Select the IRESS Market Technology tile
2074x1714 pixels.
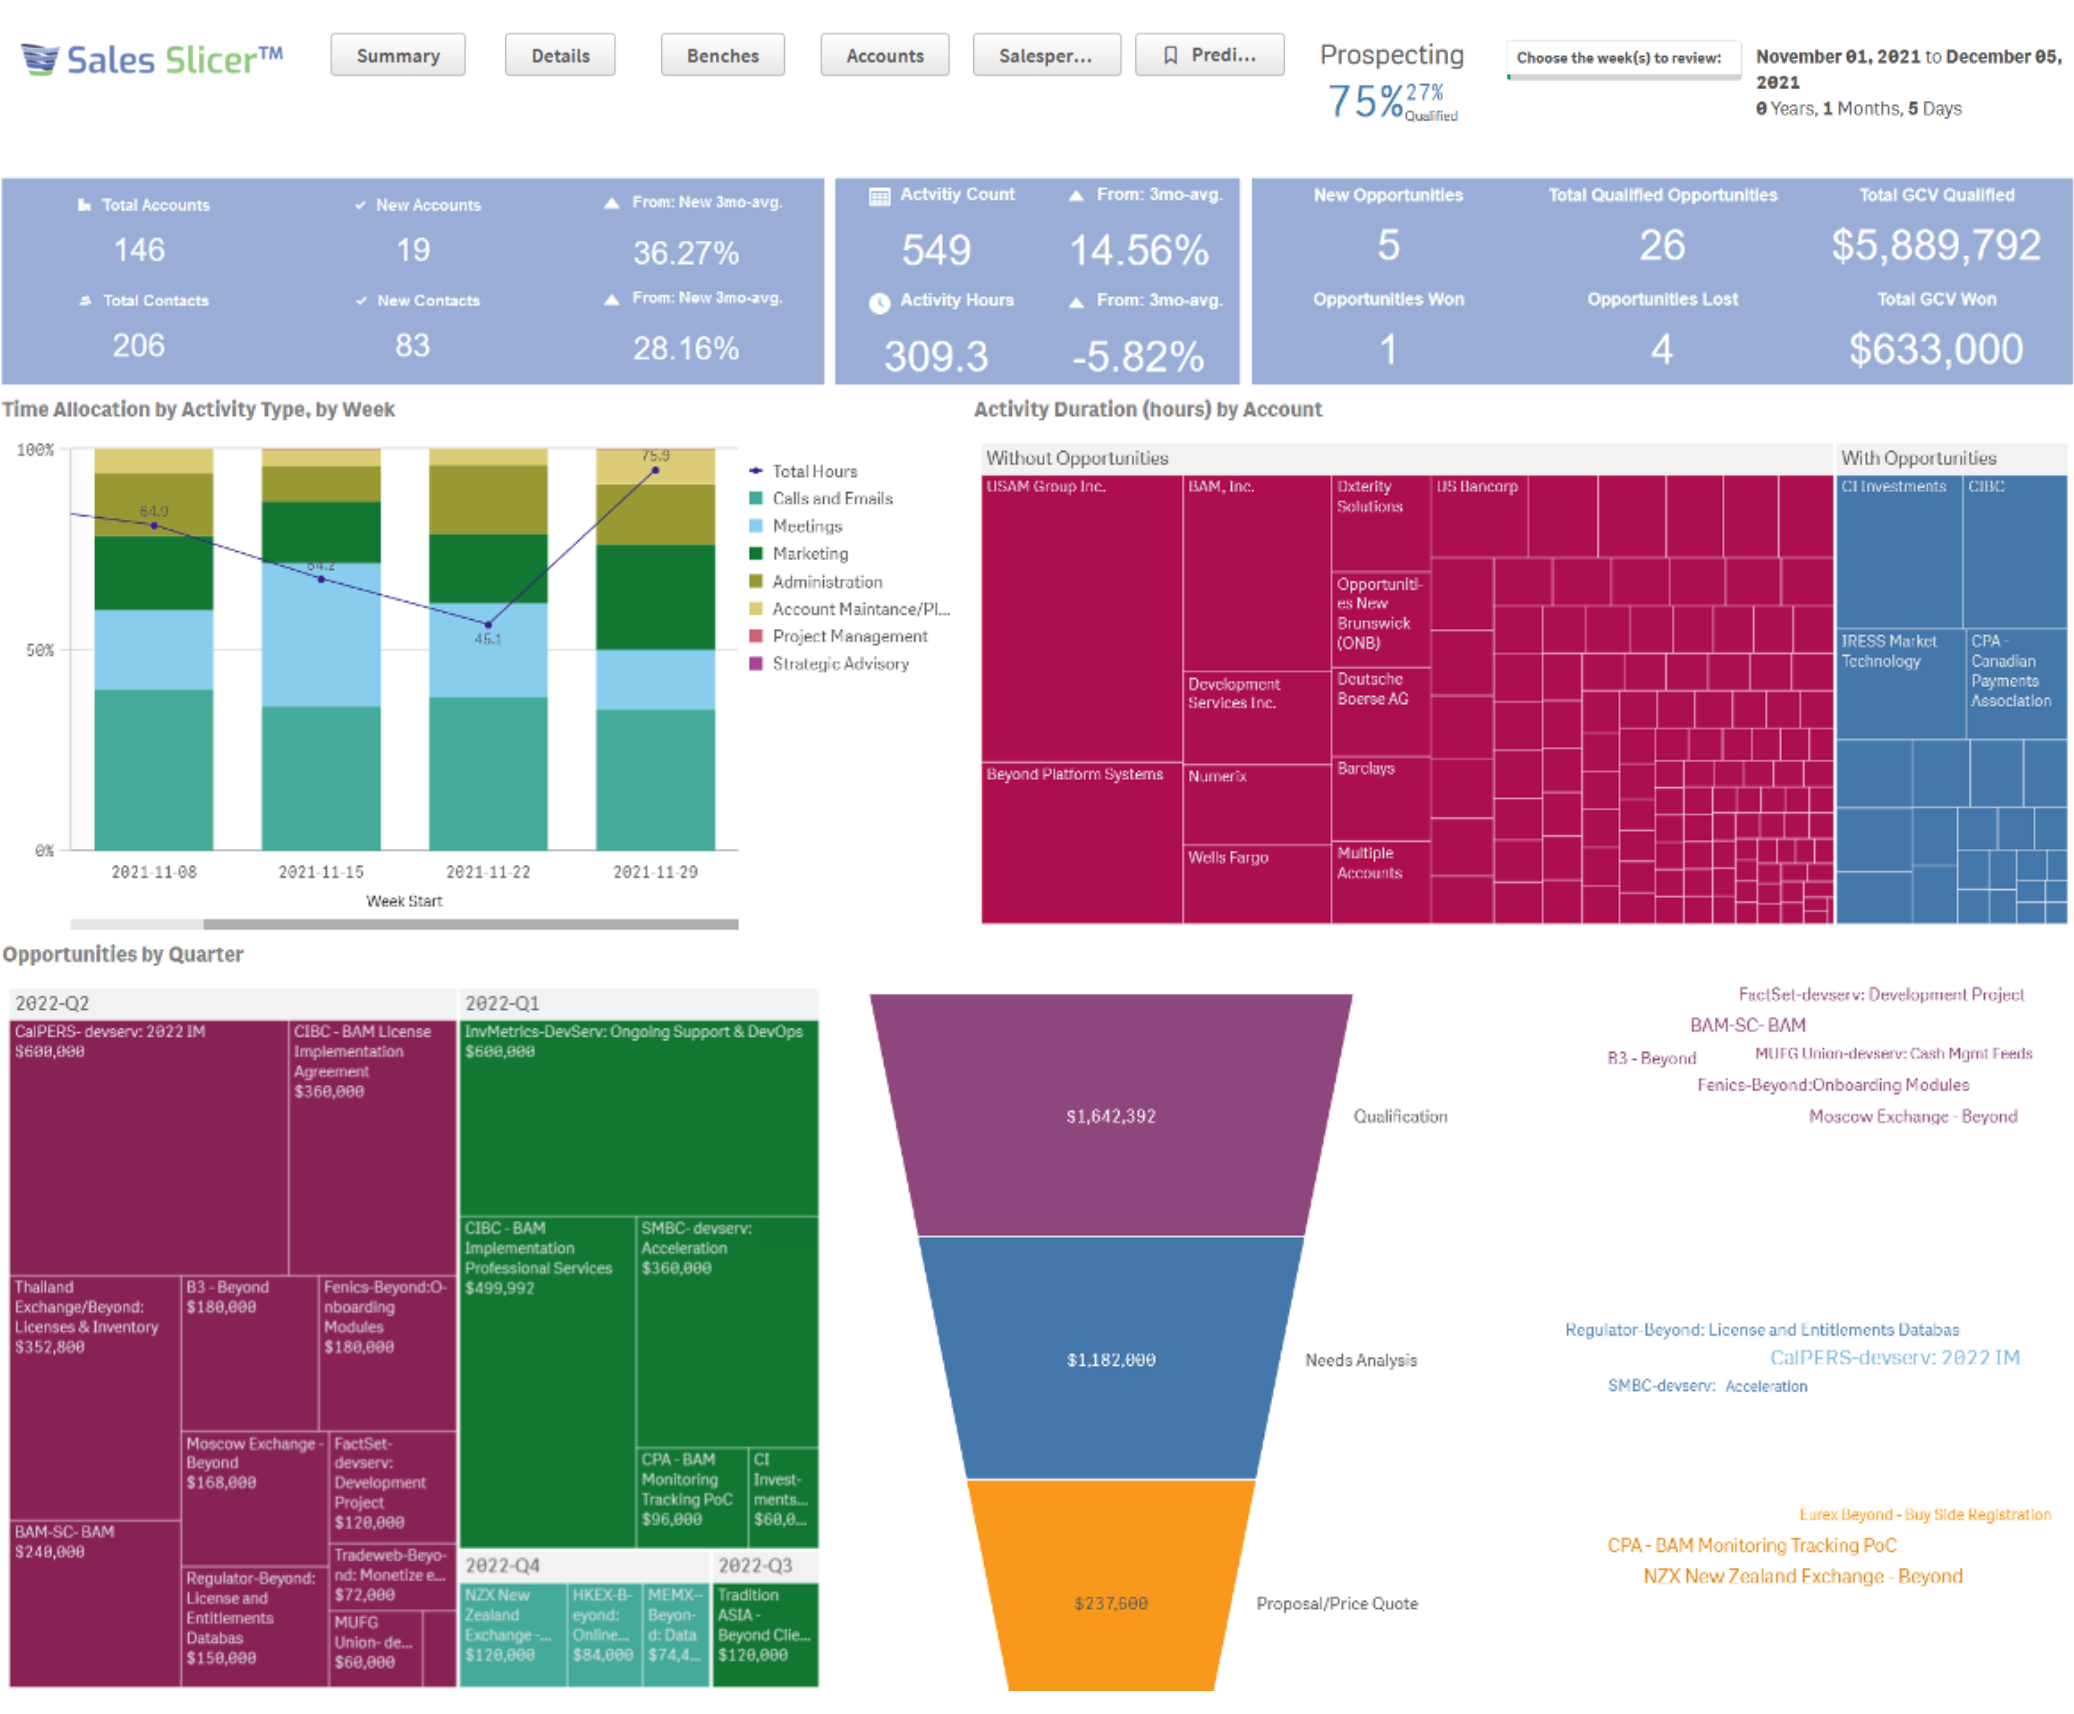1901,684
